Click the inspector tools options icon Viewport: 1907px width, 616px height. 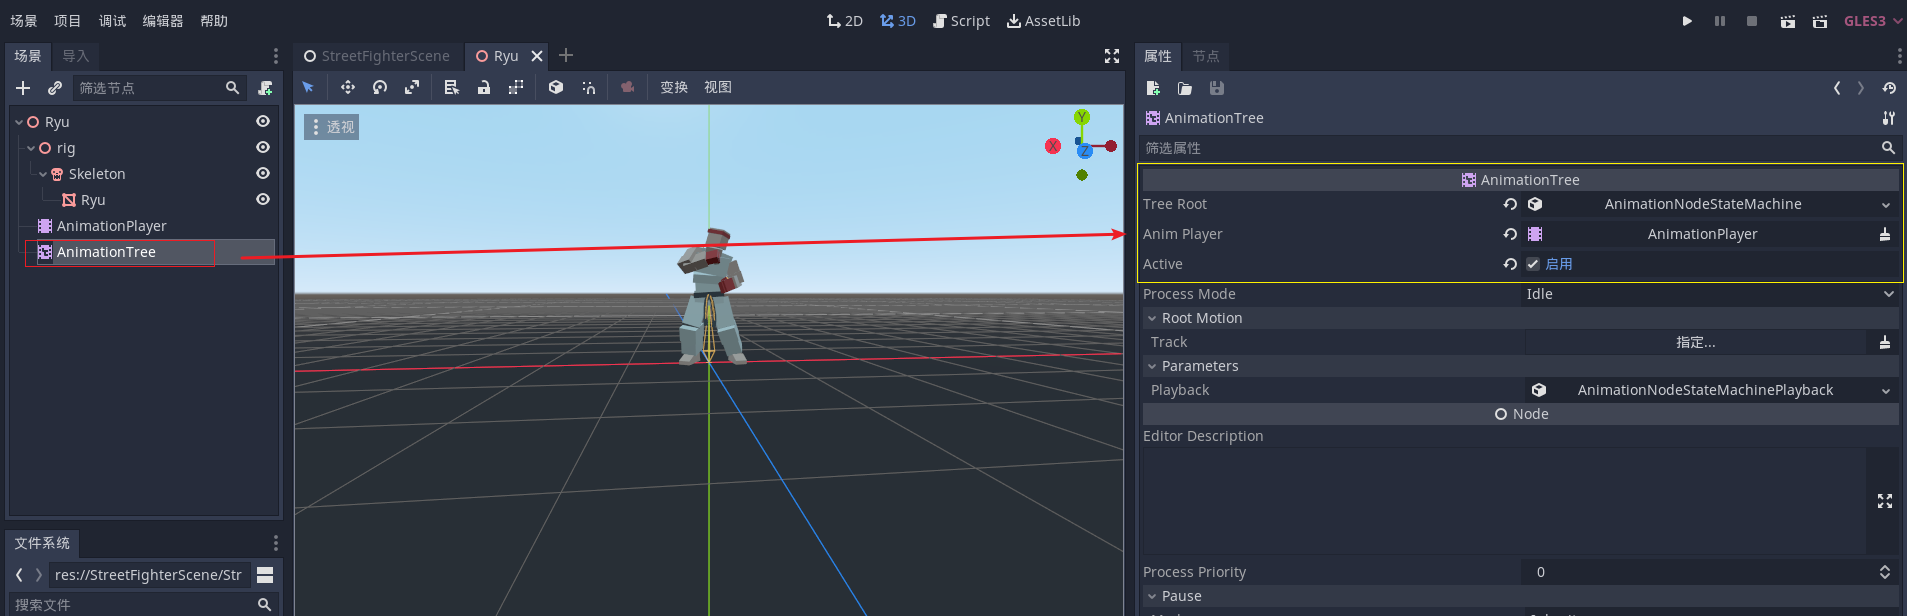pos(1889,118)
